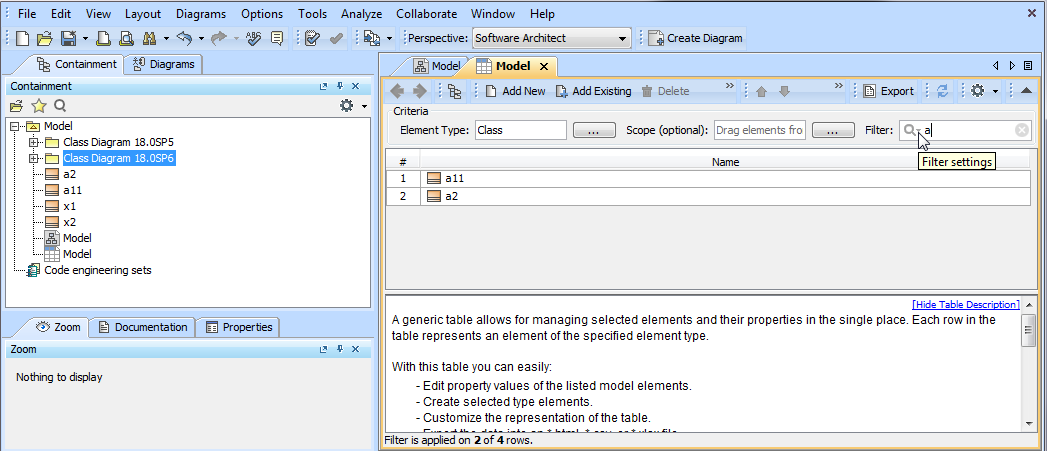The image size is (1047, 451).
Task: Clear the filter text with X icon
Action: 1021,130
